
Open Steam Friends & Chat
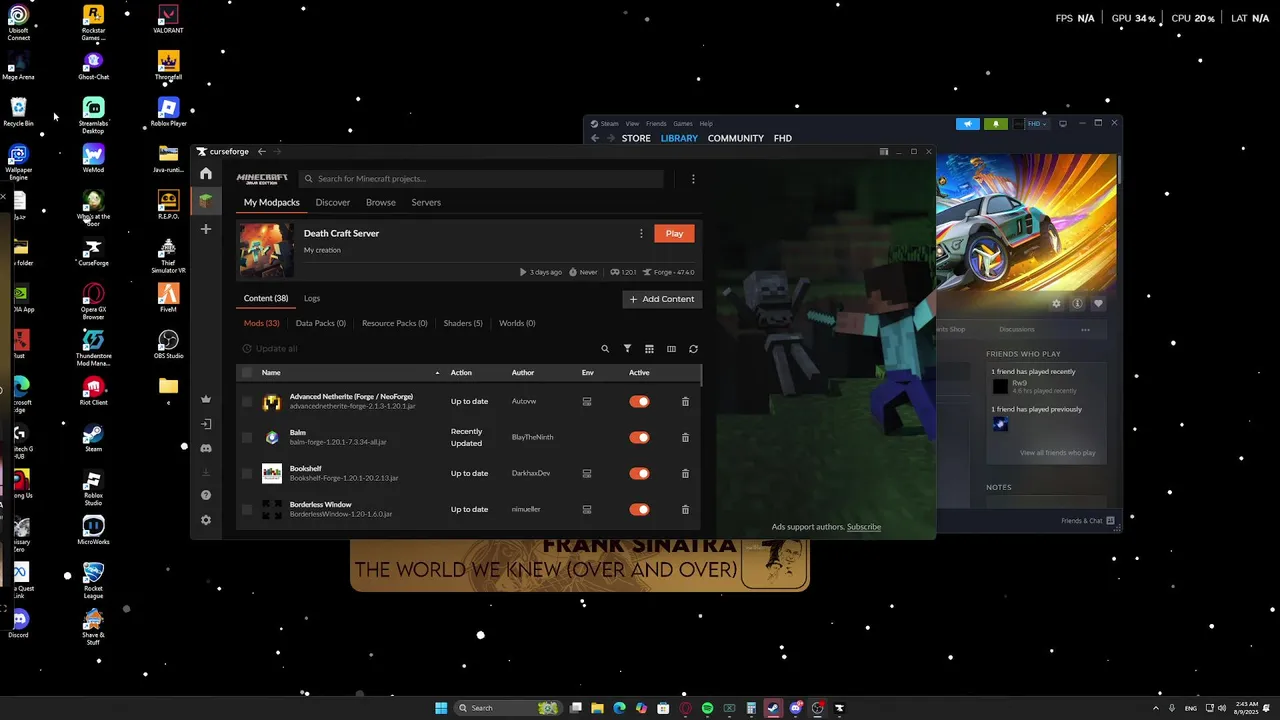click(x=1088, y=521)
